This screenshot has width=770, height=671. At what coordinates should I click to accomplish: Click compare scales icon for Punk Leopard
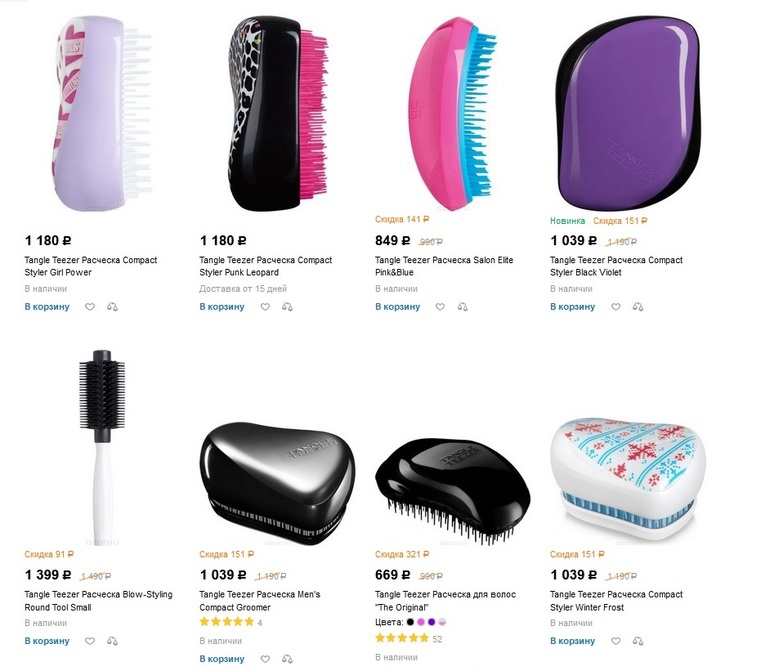287,307
